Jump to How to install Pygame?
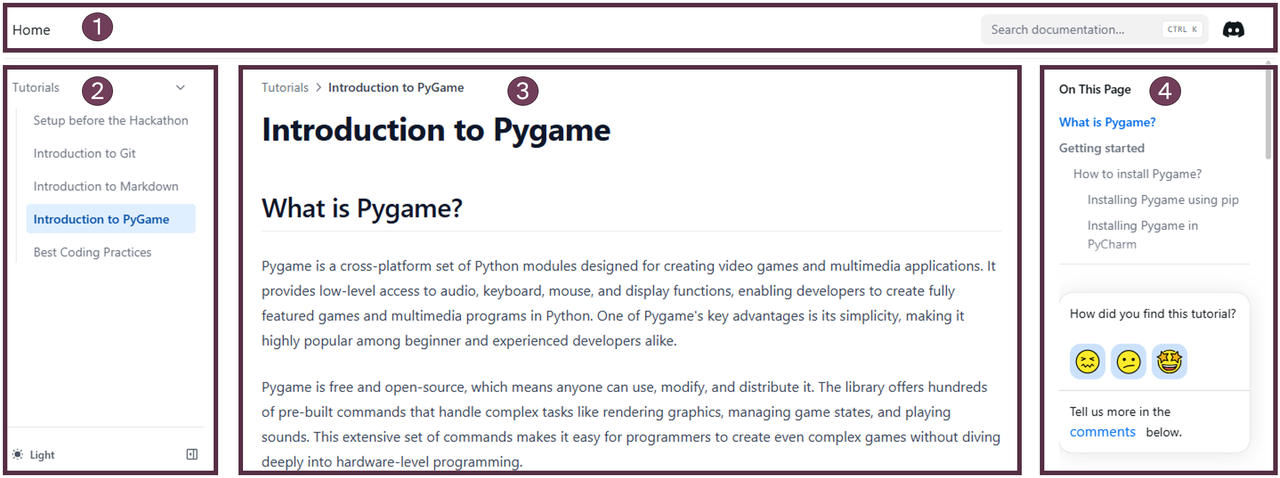This screenshot has height=478, width=1280. [x=1138, y=174]
